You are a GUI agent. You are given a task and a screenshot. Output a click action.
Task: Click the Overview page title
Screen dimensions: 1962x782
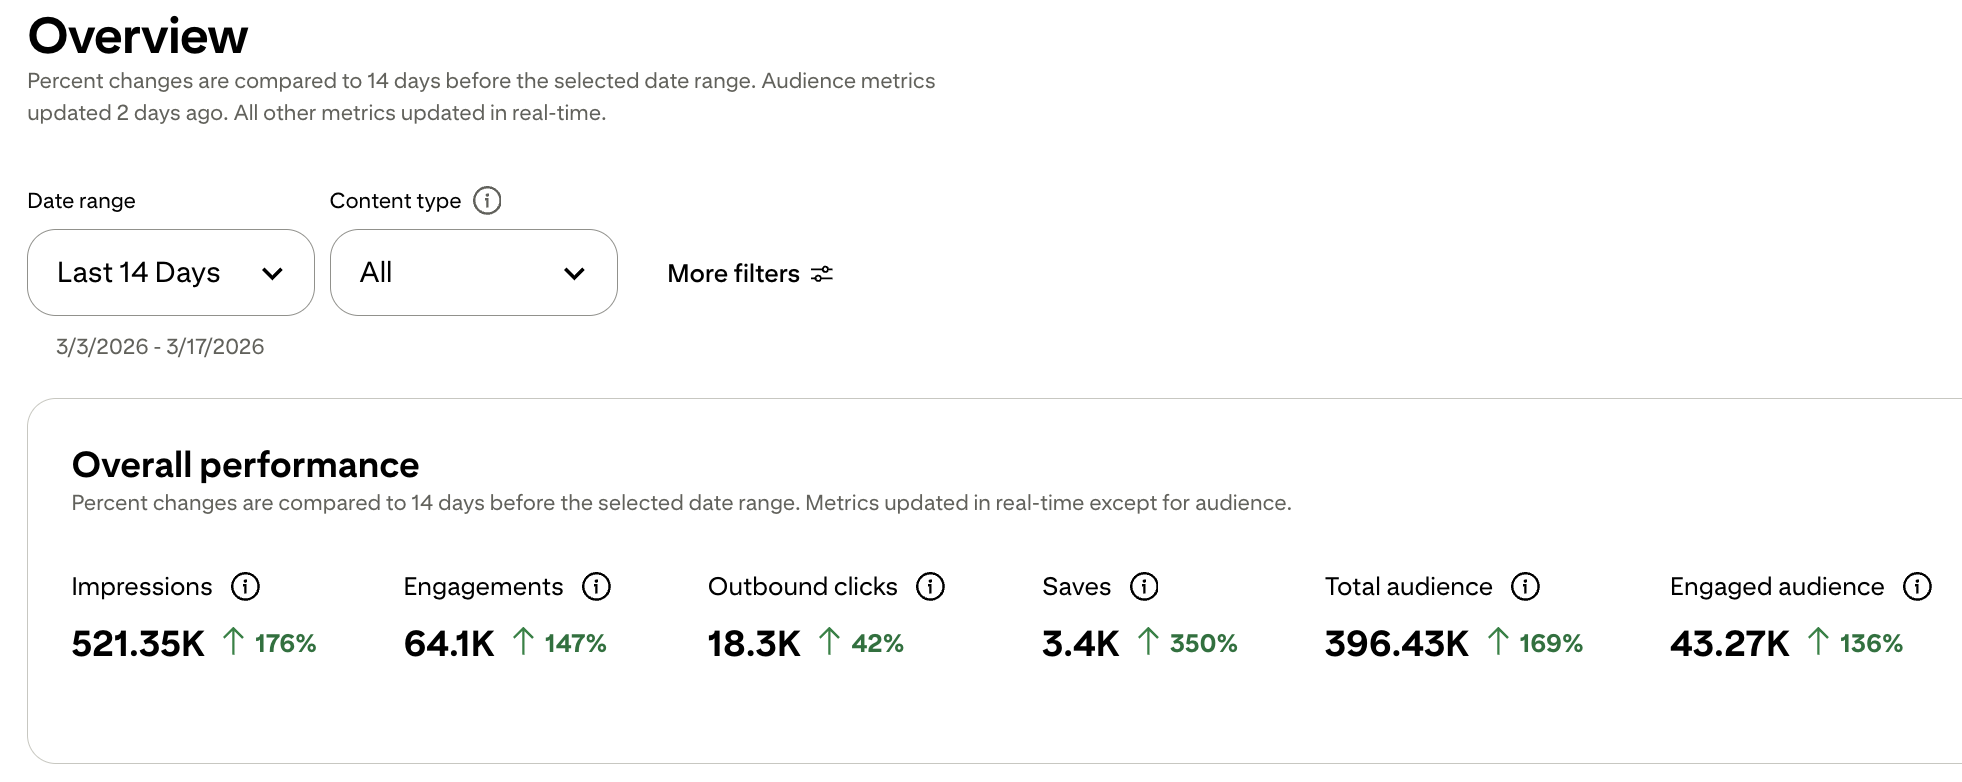pos(138,36)
